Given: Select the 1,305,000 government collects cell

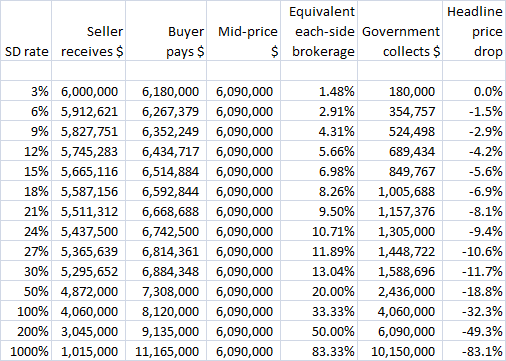Looking at the screenshot, I should tap(400, 231).
